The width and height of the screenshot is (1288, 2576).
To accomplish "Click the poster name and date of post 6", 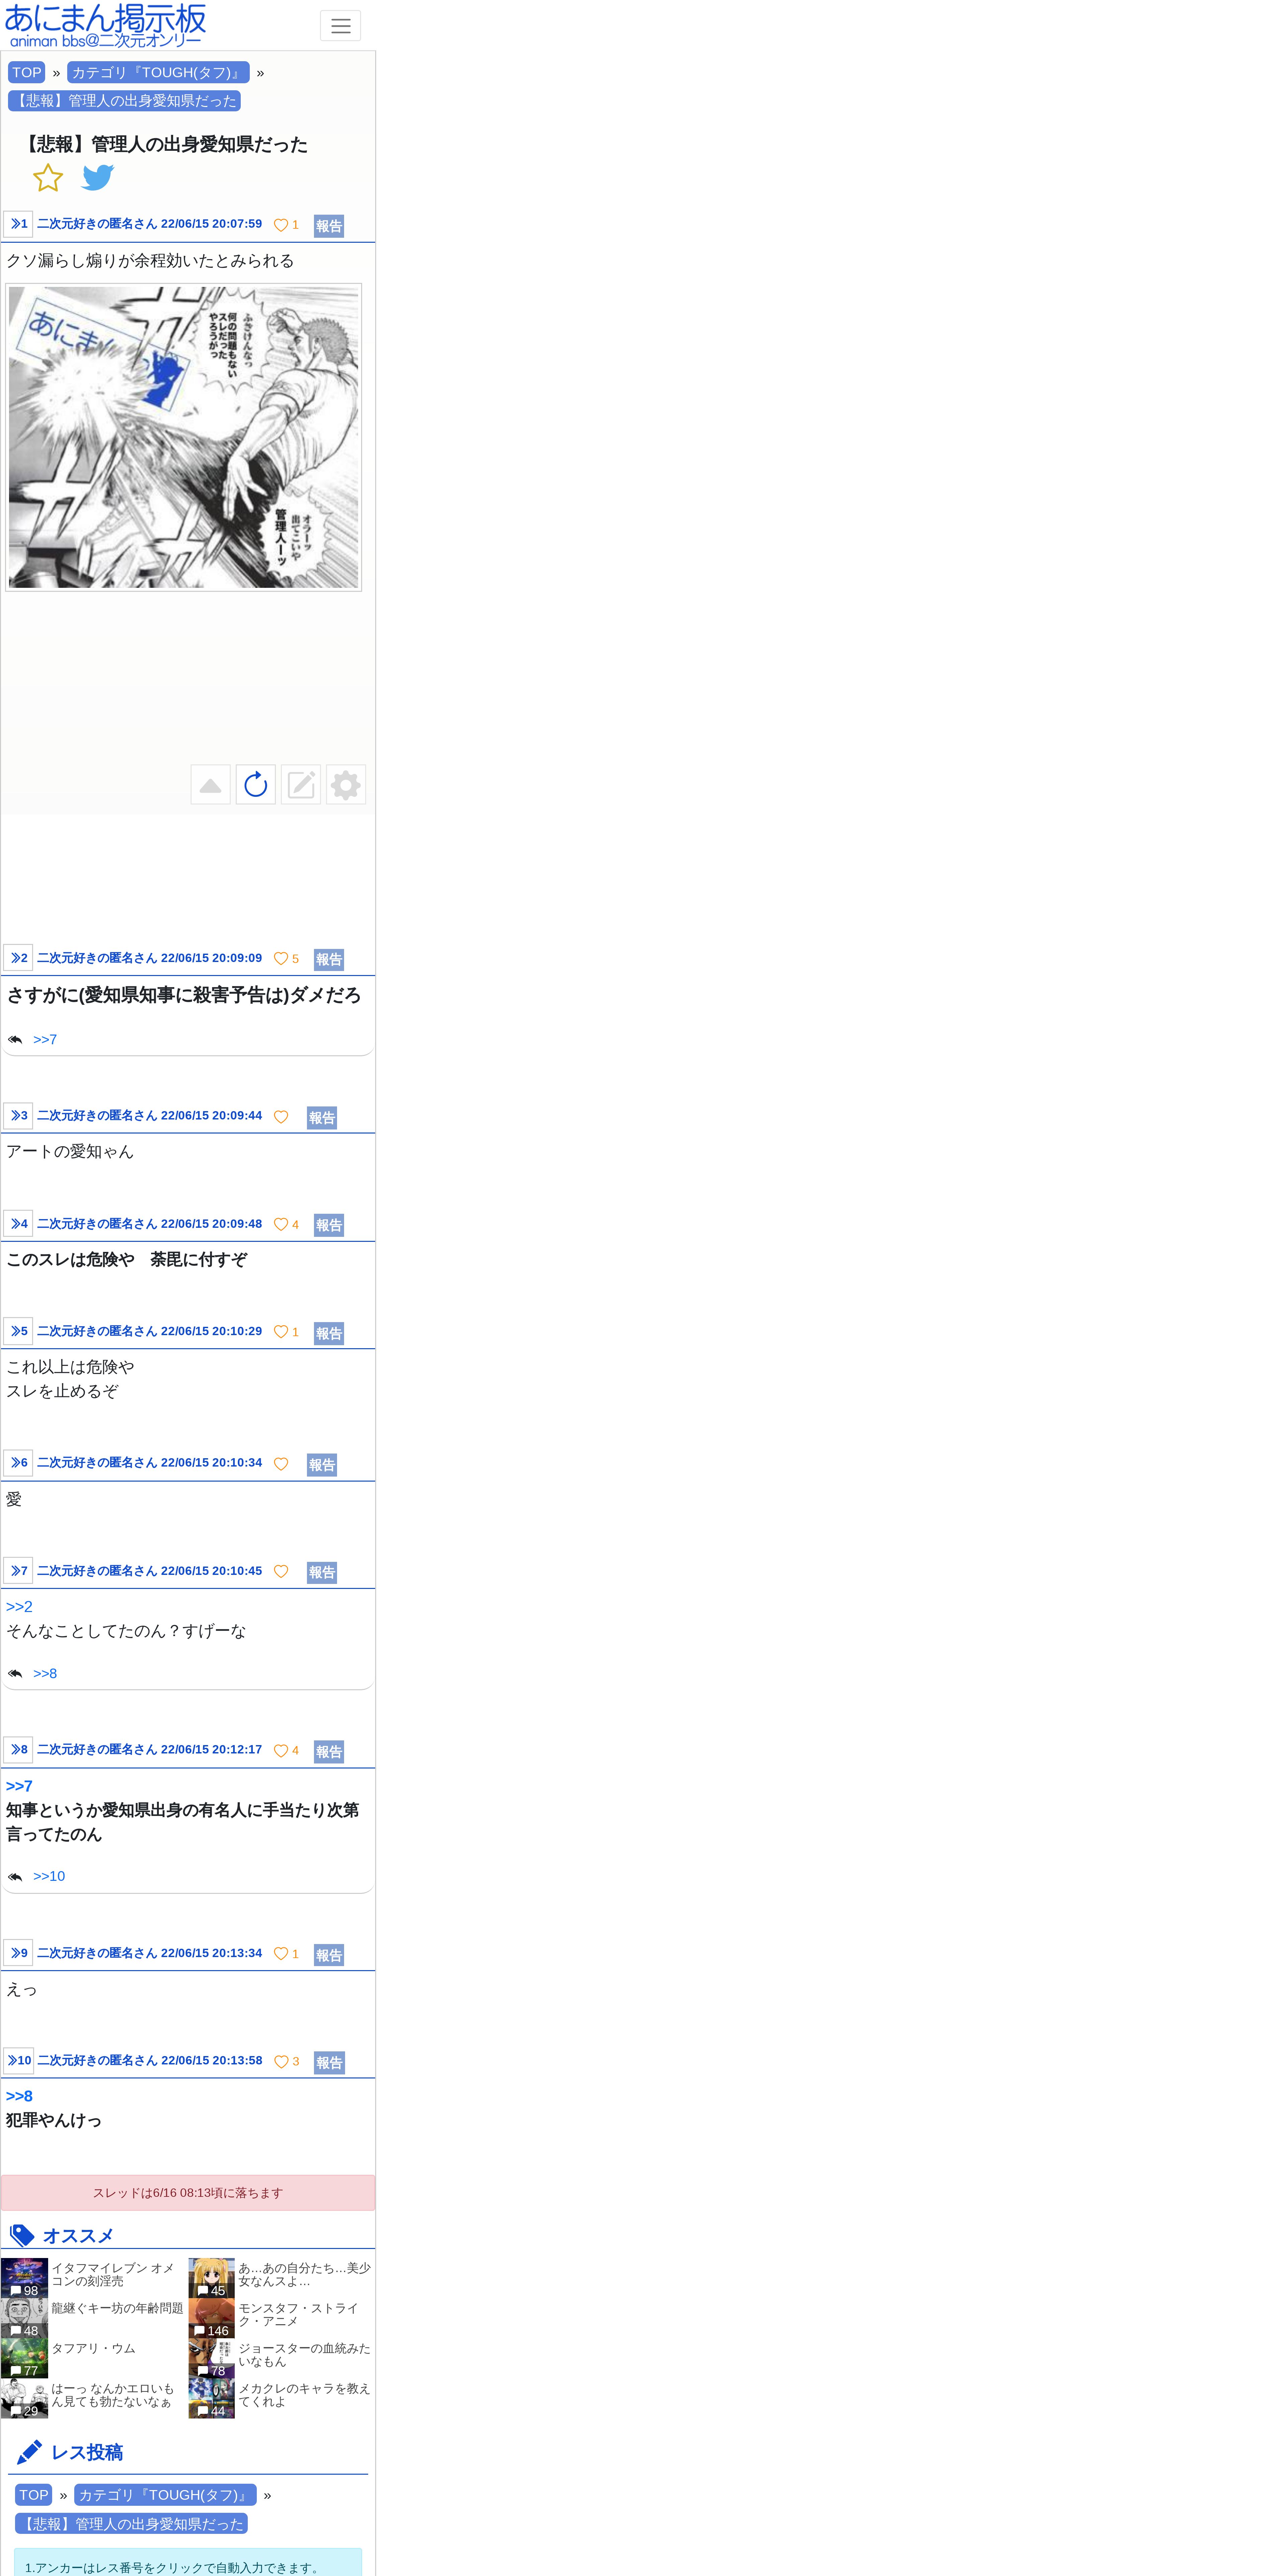I will [150, 1463].
